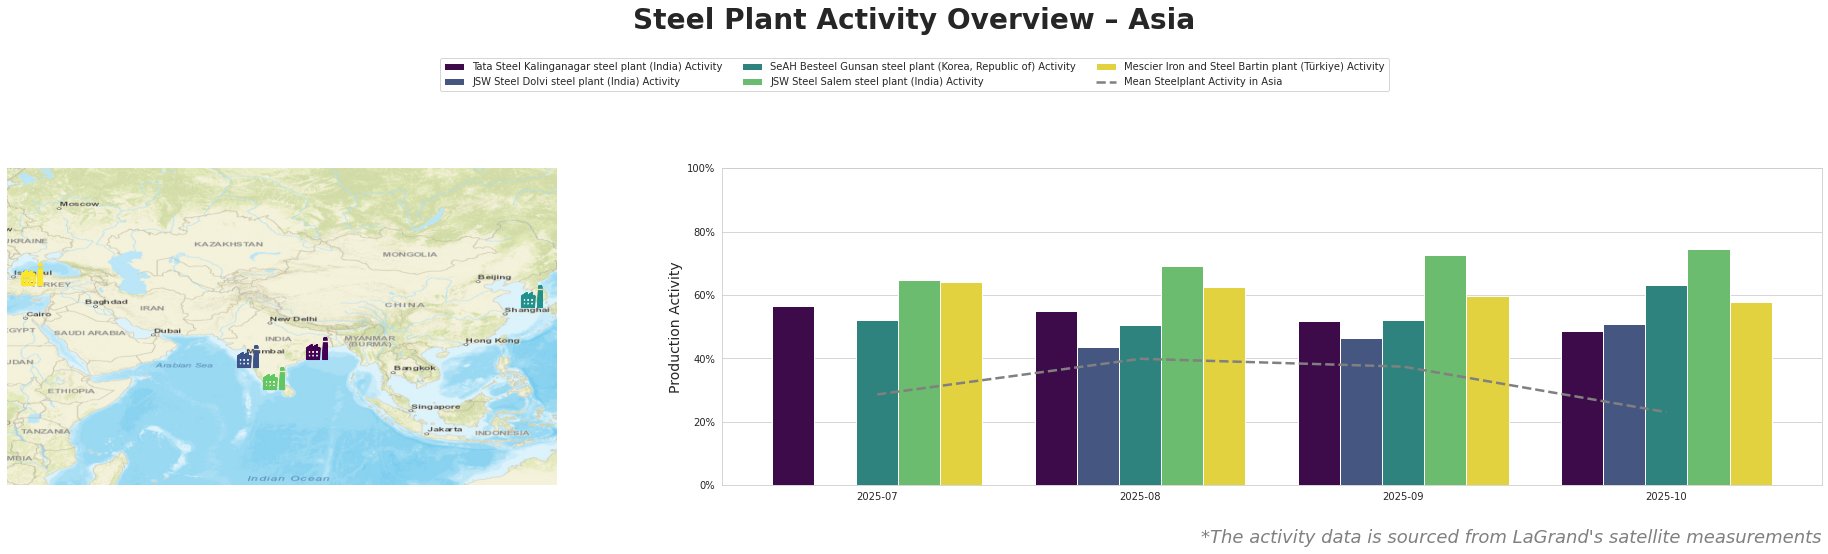The width and height of the screenshot is (1828, 554).
Task: Click the JSW Steel Salem green legend swatch
Action: click(x=752, y=82)
